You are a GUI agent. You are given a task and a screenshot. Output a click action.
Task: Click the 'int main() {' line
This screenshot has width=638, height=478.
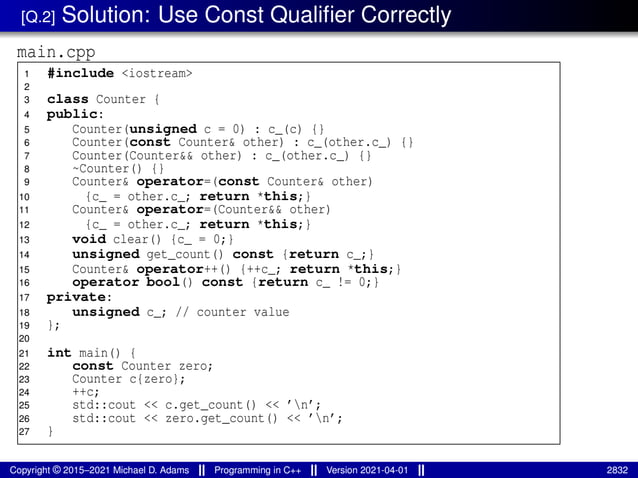[x=92, y=353]
